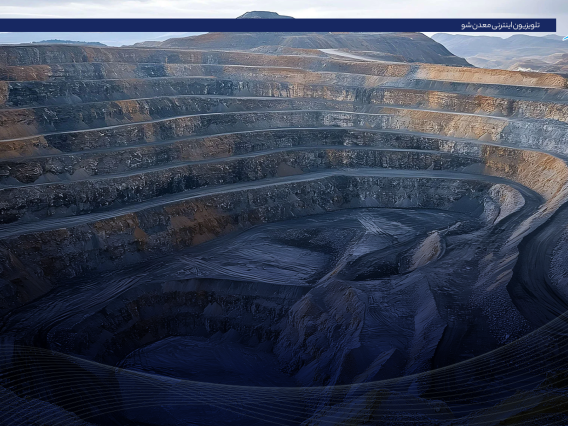Click the blue wavy line overlay at bottom
The width and height of the screenshot is (568, 426).
pyautogui.click(x=284, y=391)
